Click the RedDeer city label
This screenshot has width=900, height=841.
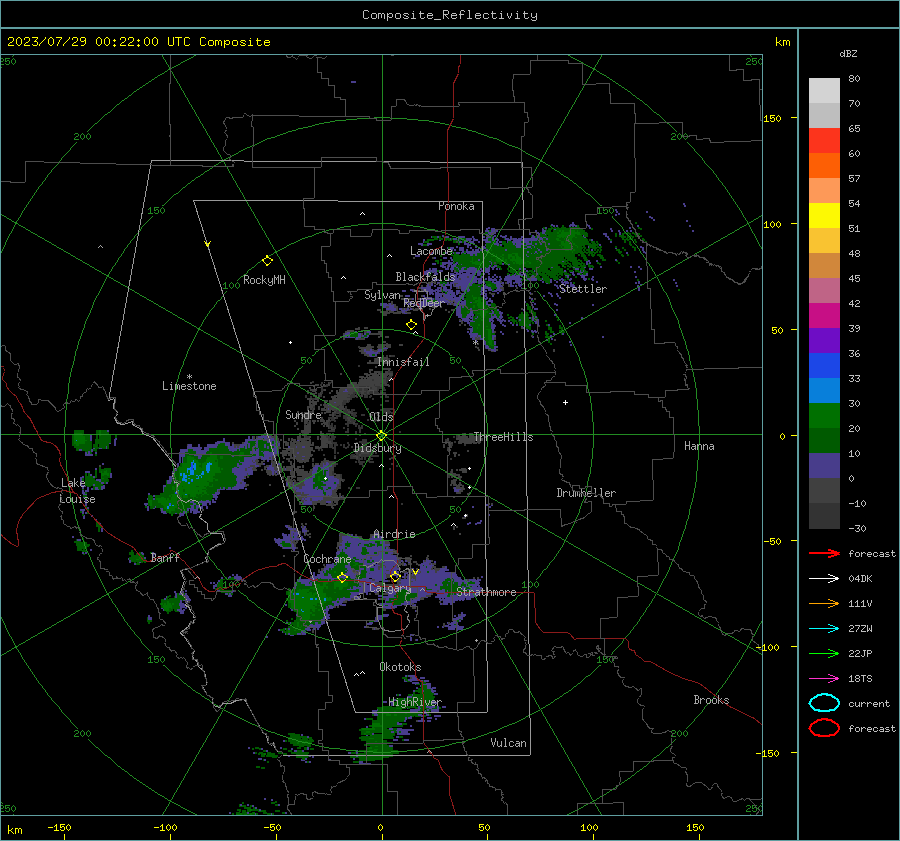coord(424,303)
